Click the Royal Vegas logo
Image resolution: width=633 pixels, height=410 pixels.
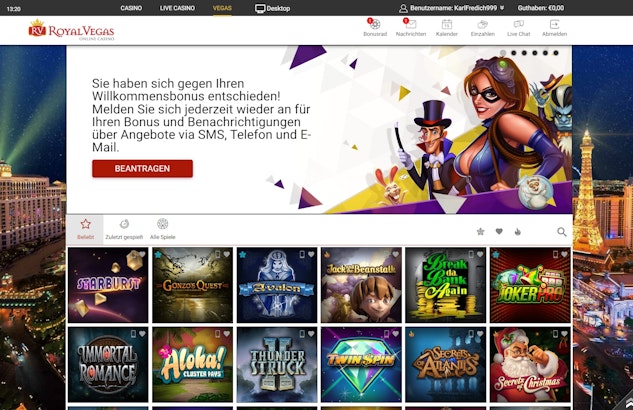tap(71, 29)
